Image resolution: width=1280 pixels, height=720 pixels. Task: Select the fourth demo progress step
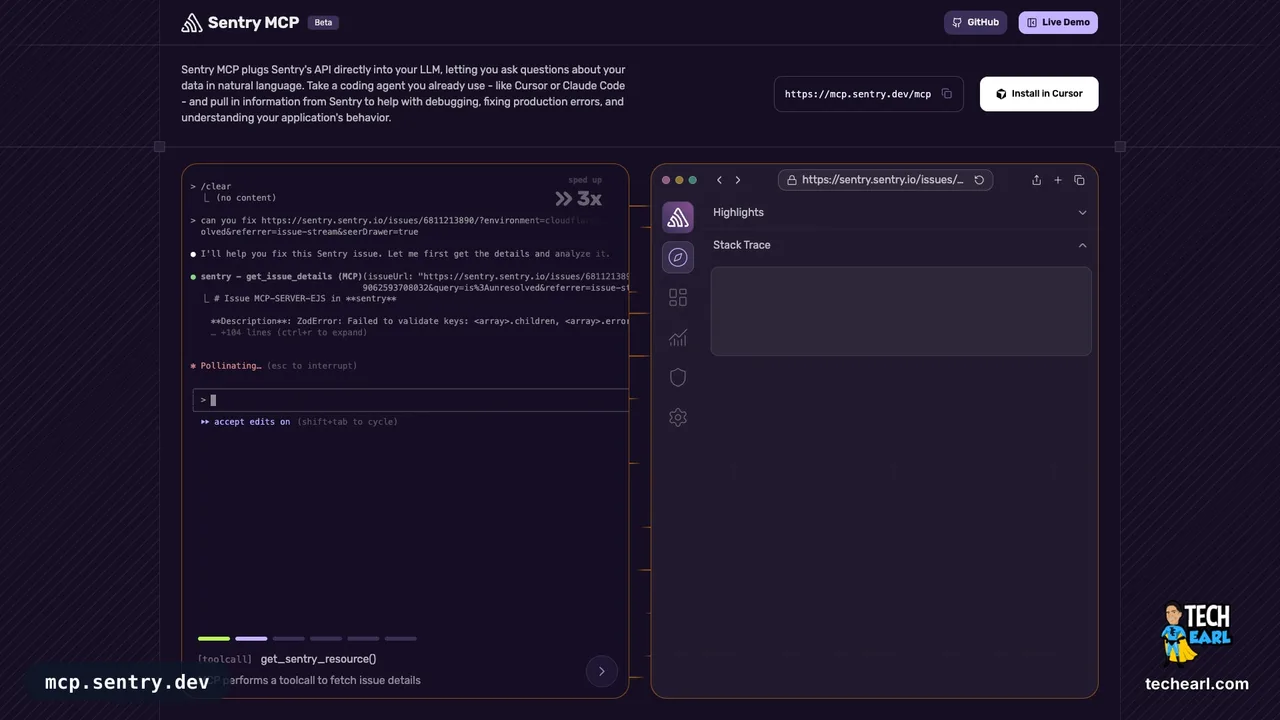pyautogui.click(x=326, y=638)
